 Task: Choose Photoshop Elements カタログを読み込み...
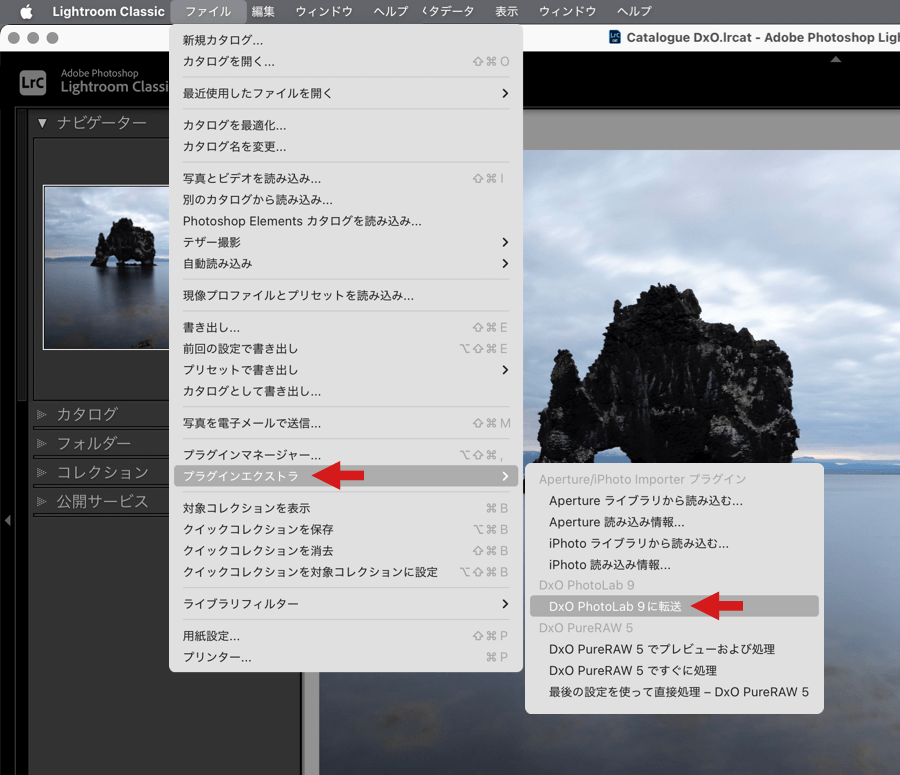click(x=346, y=221)
